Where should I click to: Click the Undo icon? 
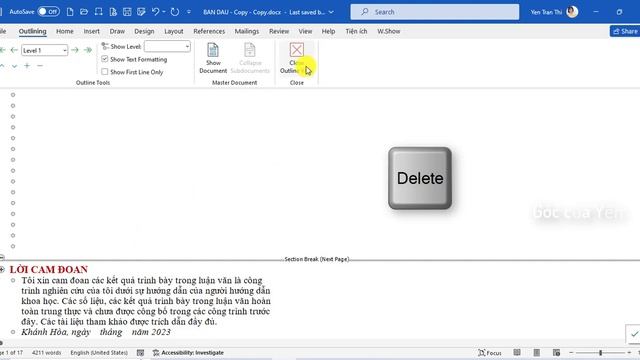[x=155, y=12]
